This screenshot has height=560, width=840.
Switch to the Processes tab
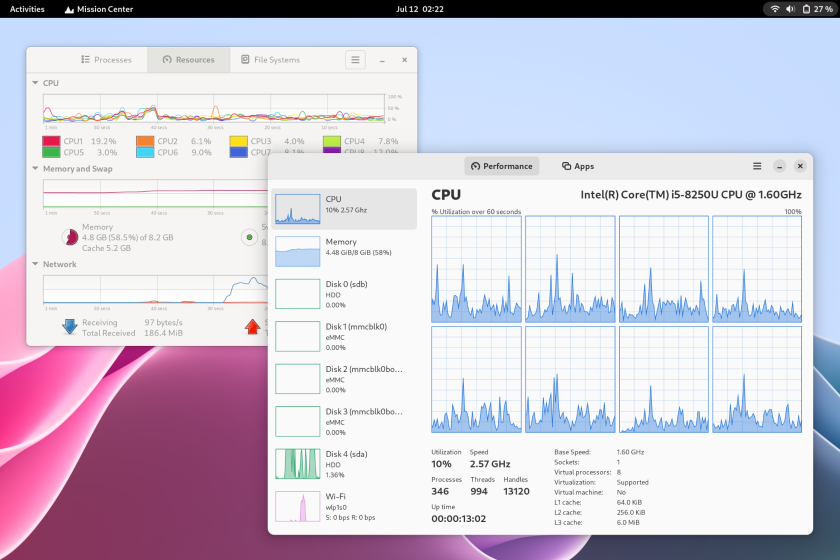[106, 60]
